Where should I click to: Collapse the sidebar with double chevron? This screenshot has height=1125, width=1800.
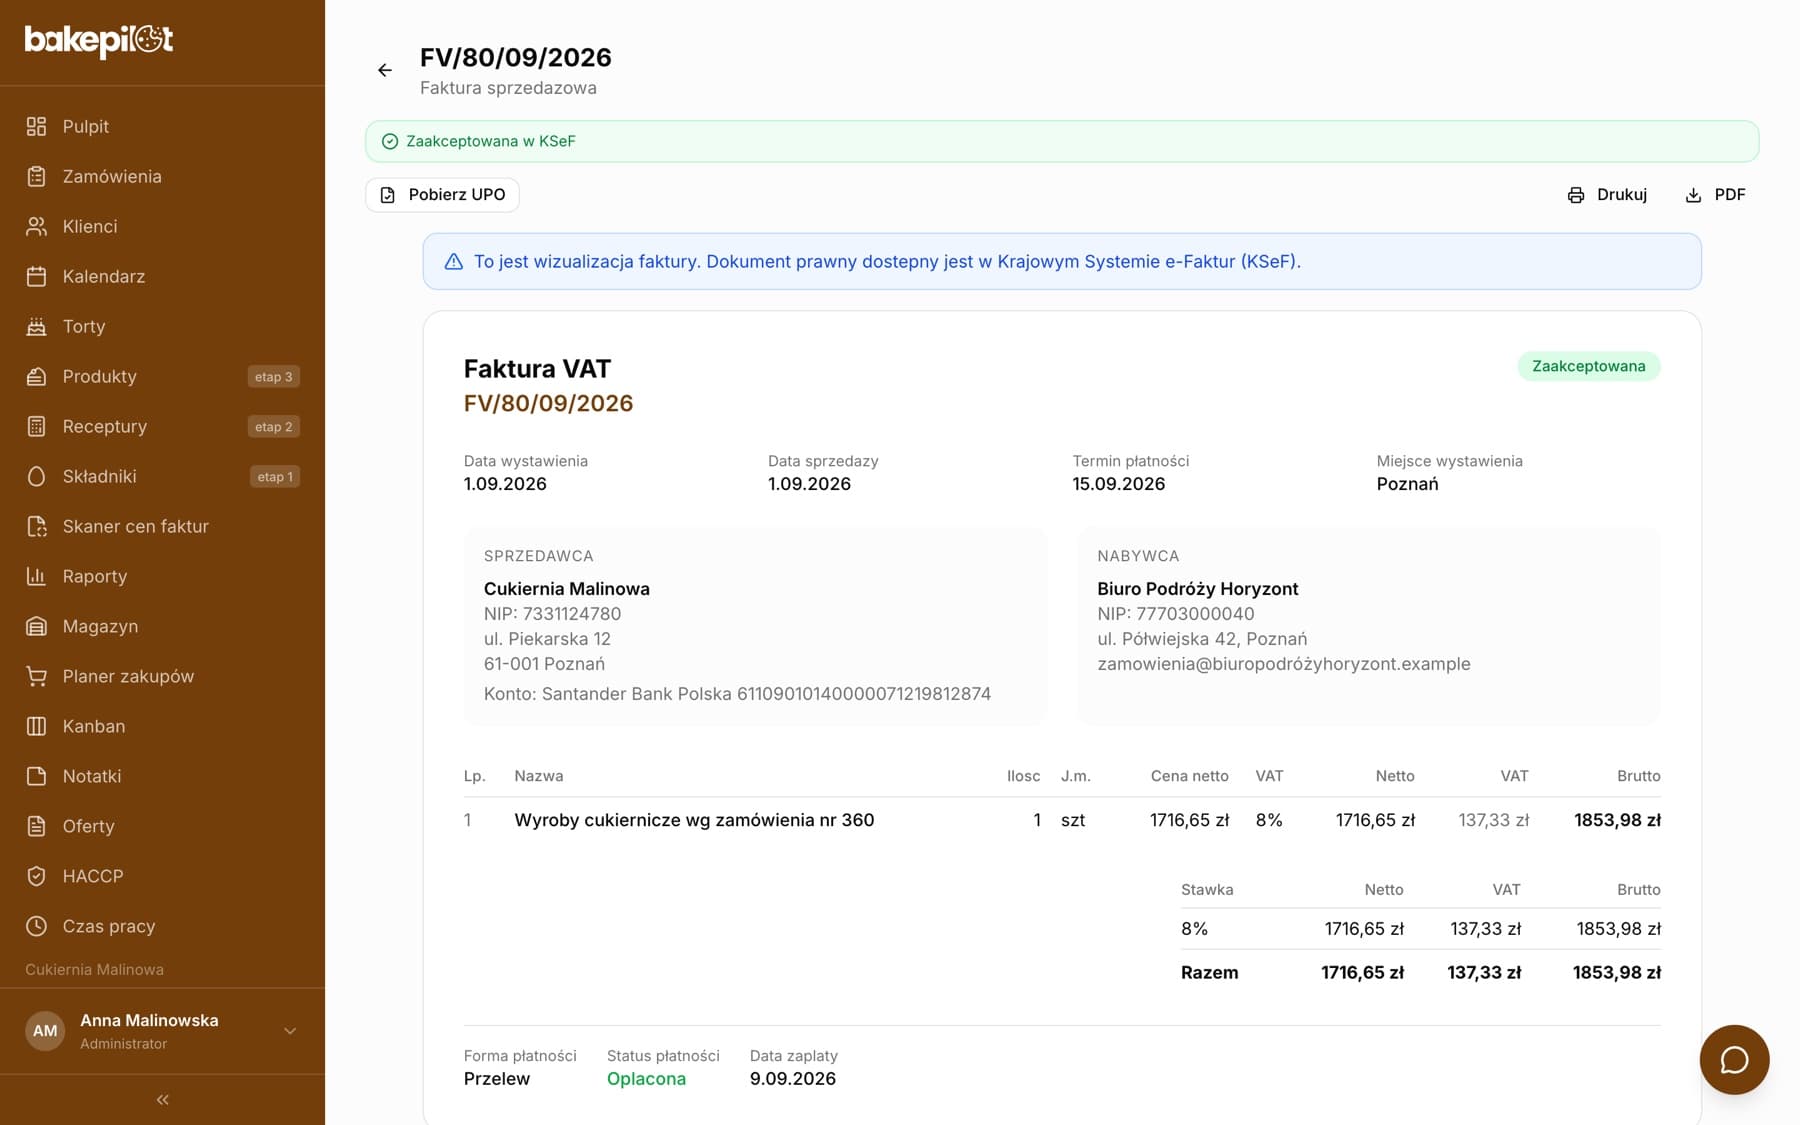(162, 1100)
